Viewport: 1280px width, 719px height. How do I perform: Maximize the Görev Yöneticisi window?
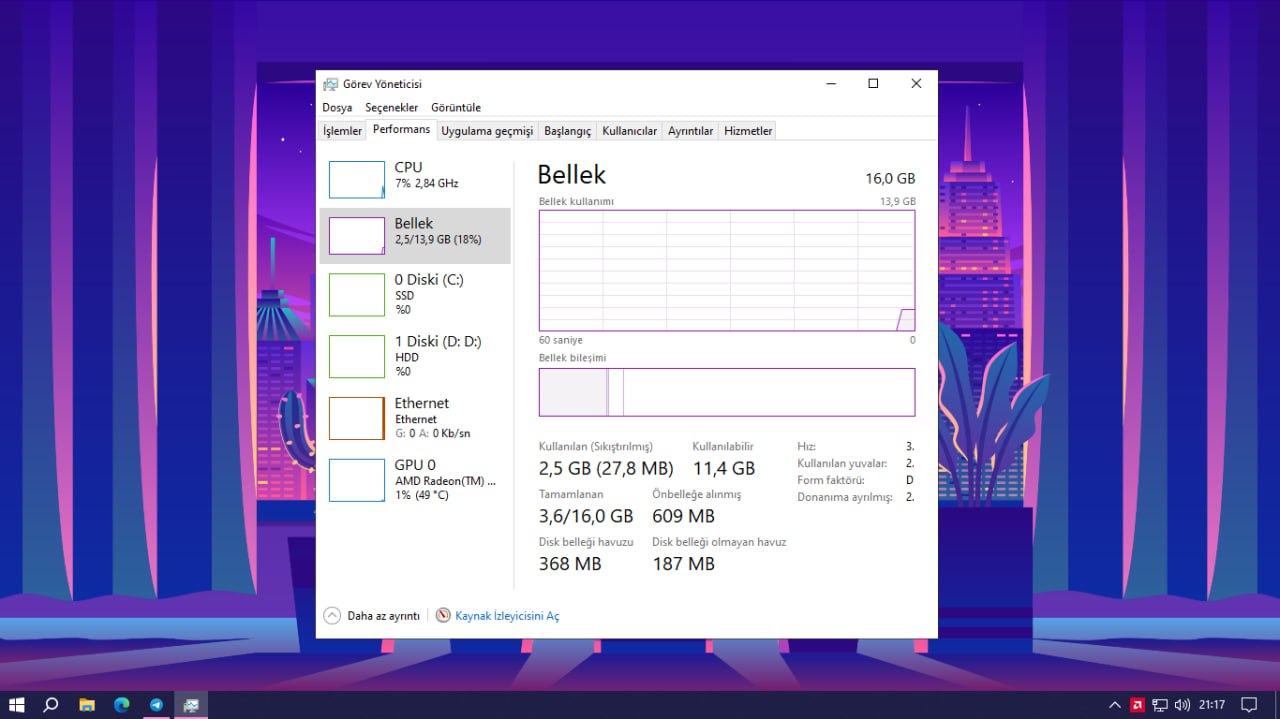(873, 84)
